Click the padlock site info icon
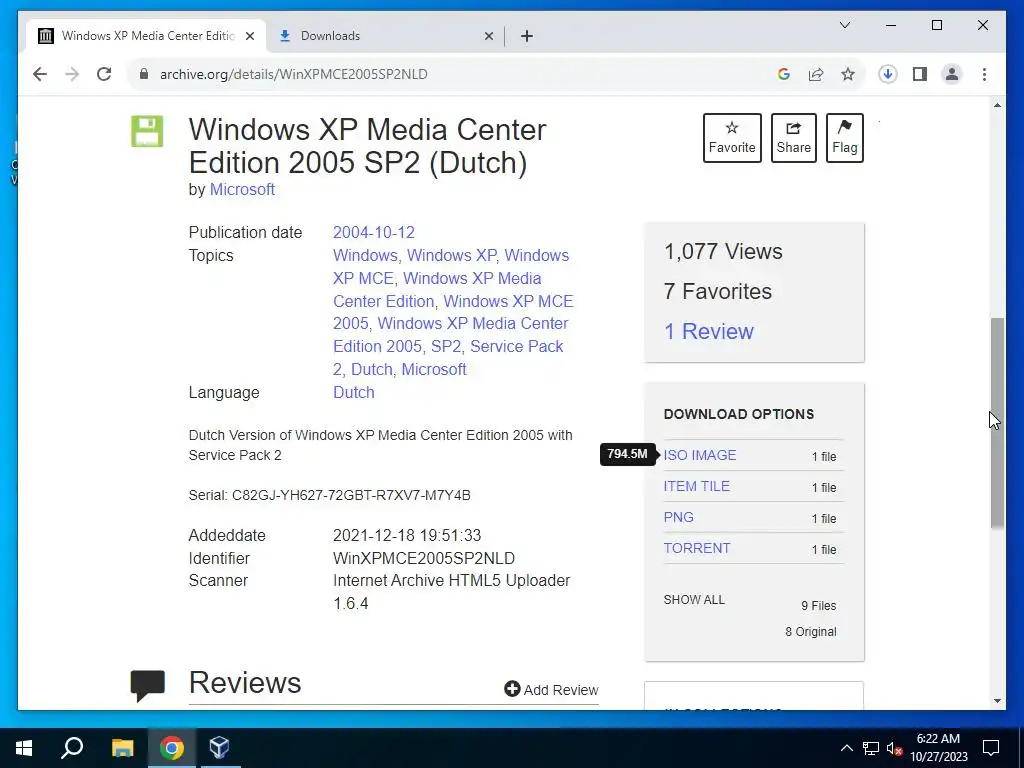This screenshot has height=768, width=1024. pos(144,74)
